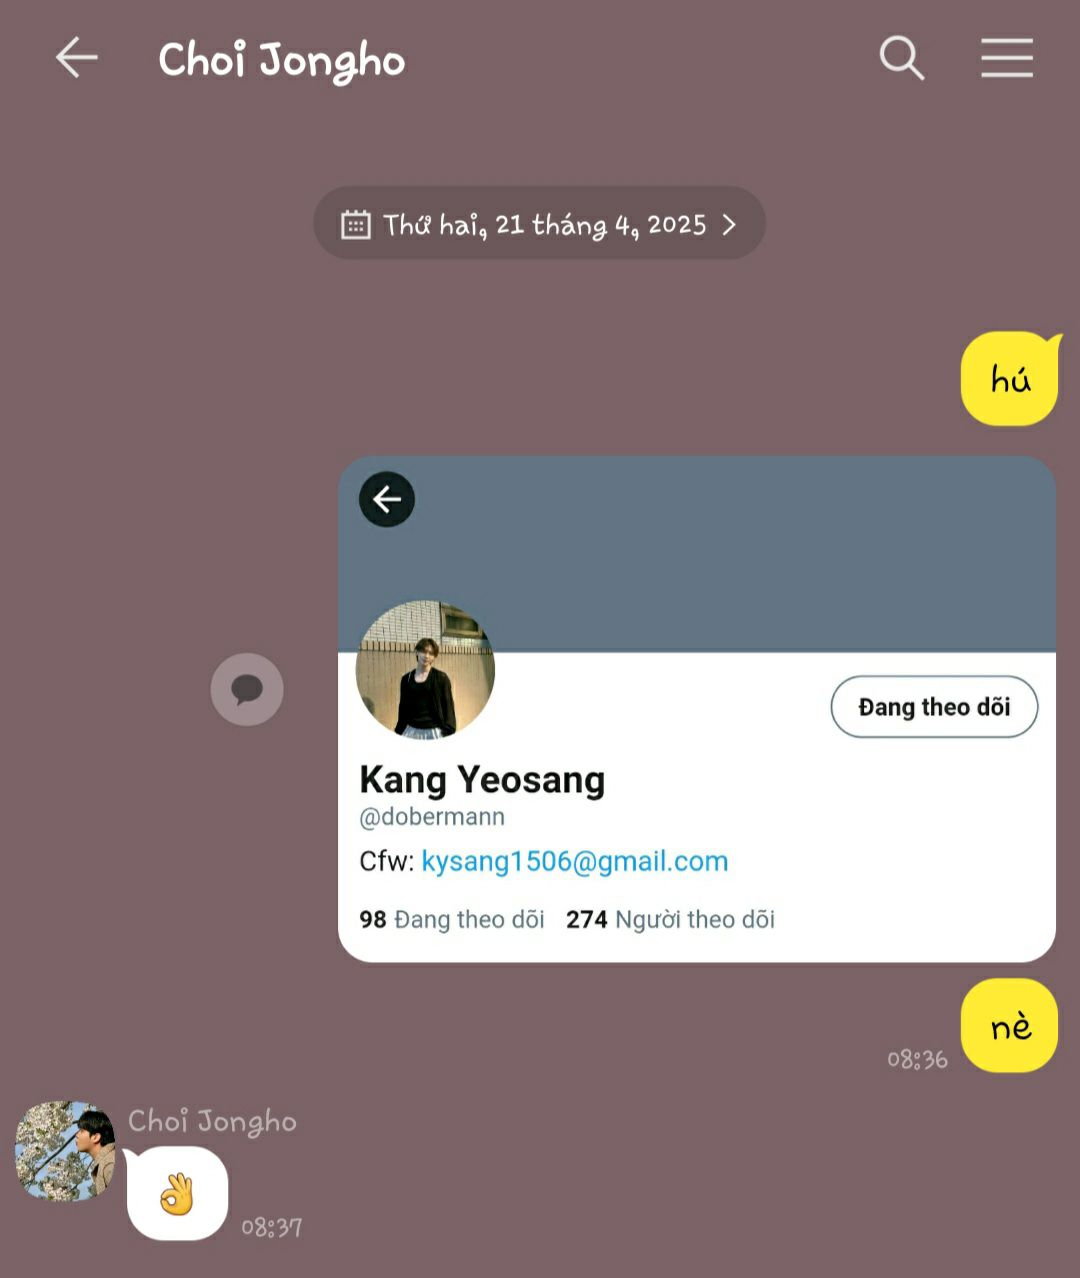Tap the Kang Yeosang profile name
The height and width of the screenshot is (1278, 1080).
pyautogui.click(x=482, y=779)
